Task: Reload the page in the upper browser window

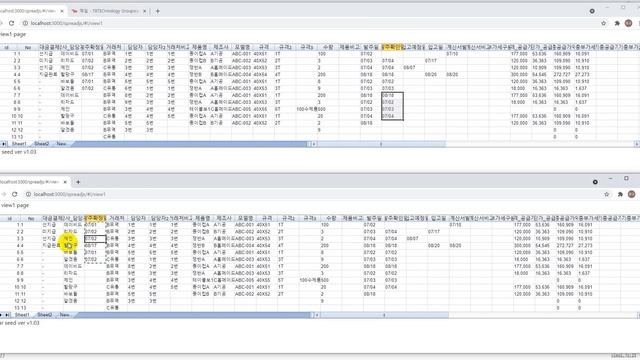Action: (11, 23)
